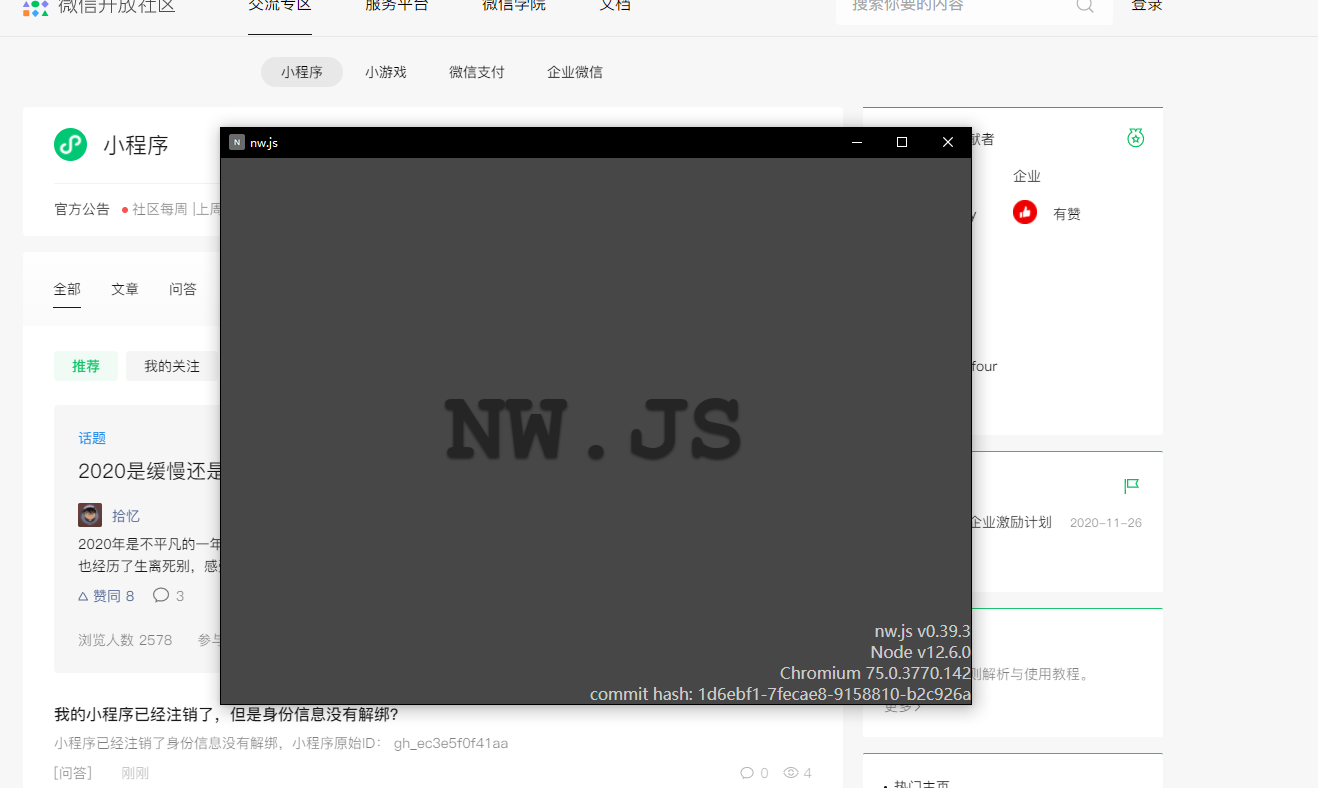Viewport: 1318px width, 788px height.
Task: Open 拾忆 user profile name
Action: point(126,516)
